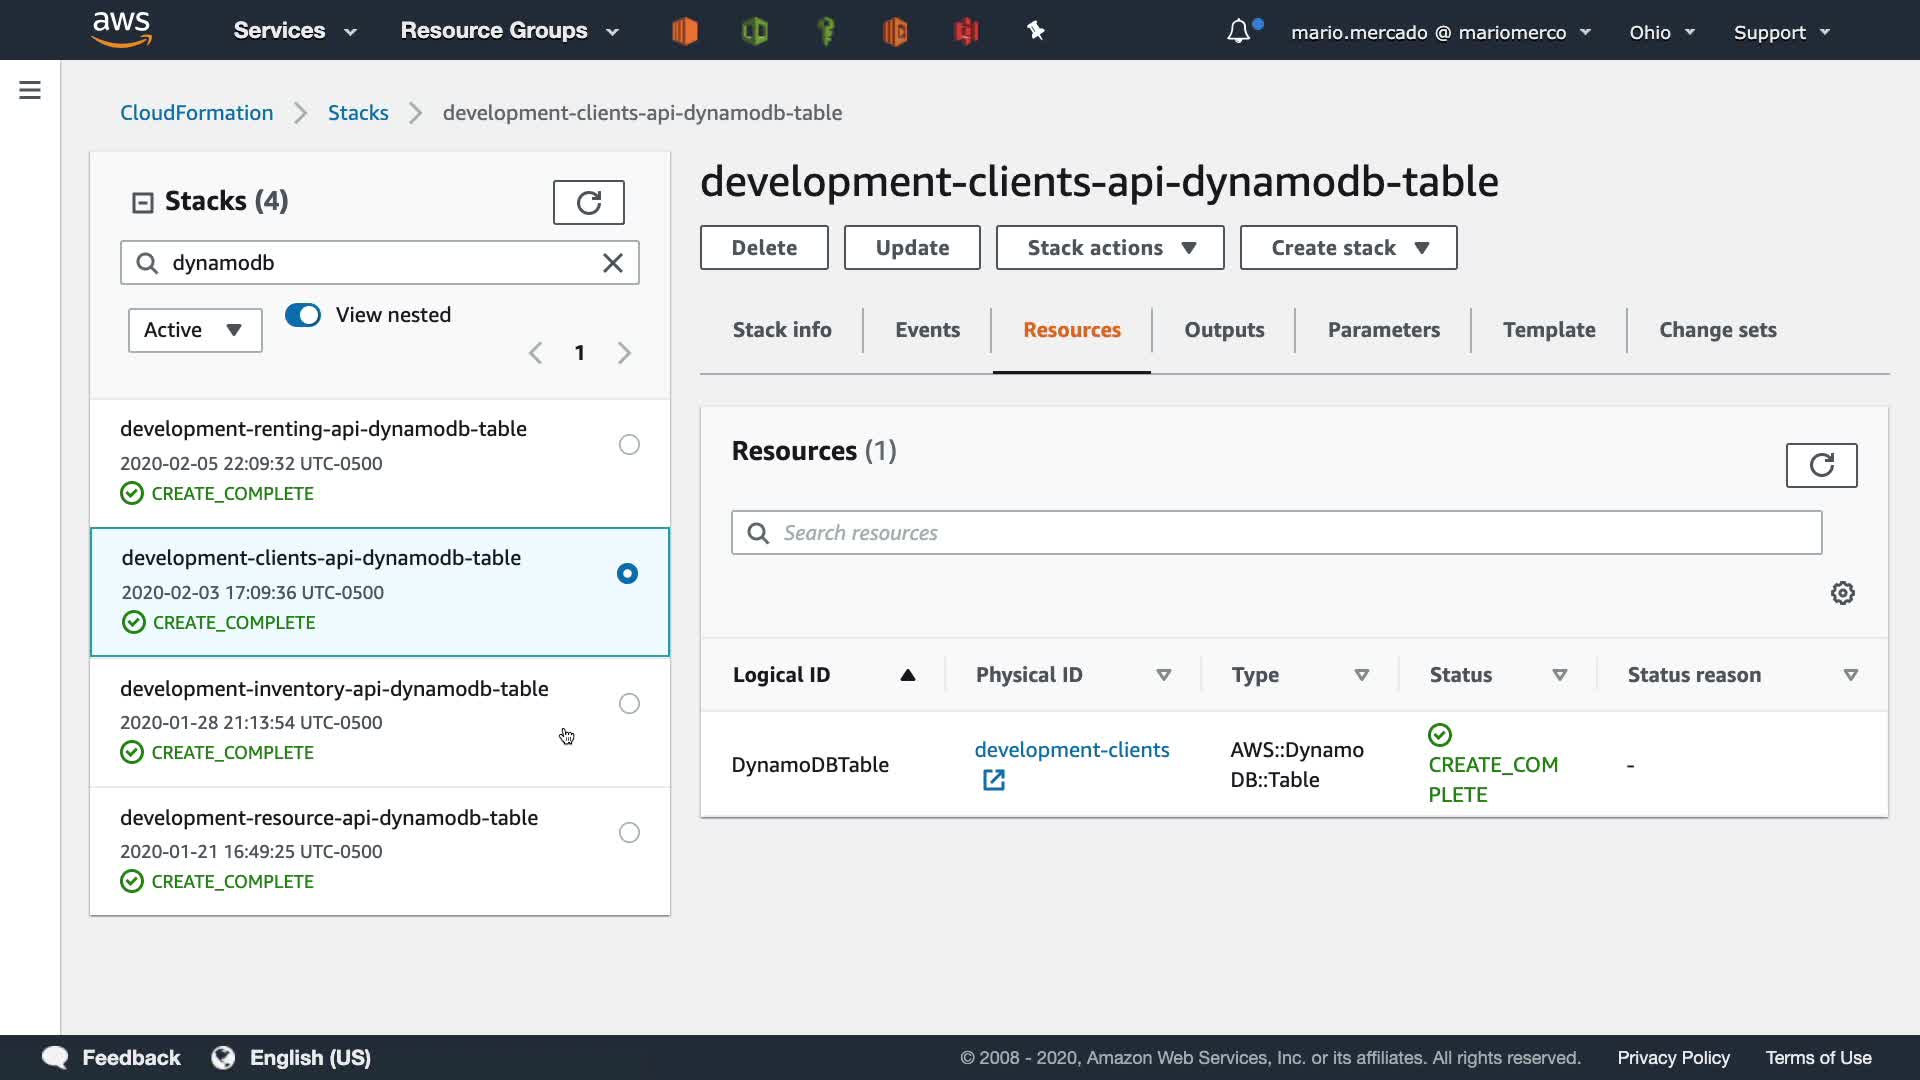Select development-resource-api-dynamodb-table radio button
This screenshot has height=1080, width=1920.
pyautogui.click(x=629, y=833)
